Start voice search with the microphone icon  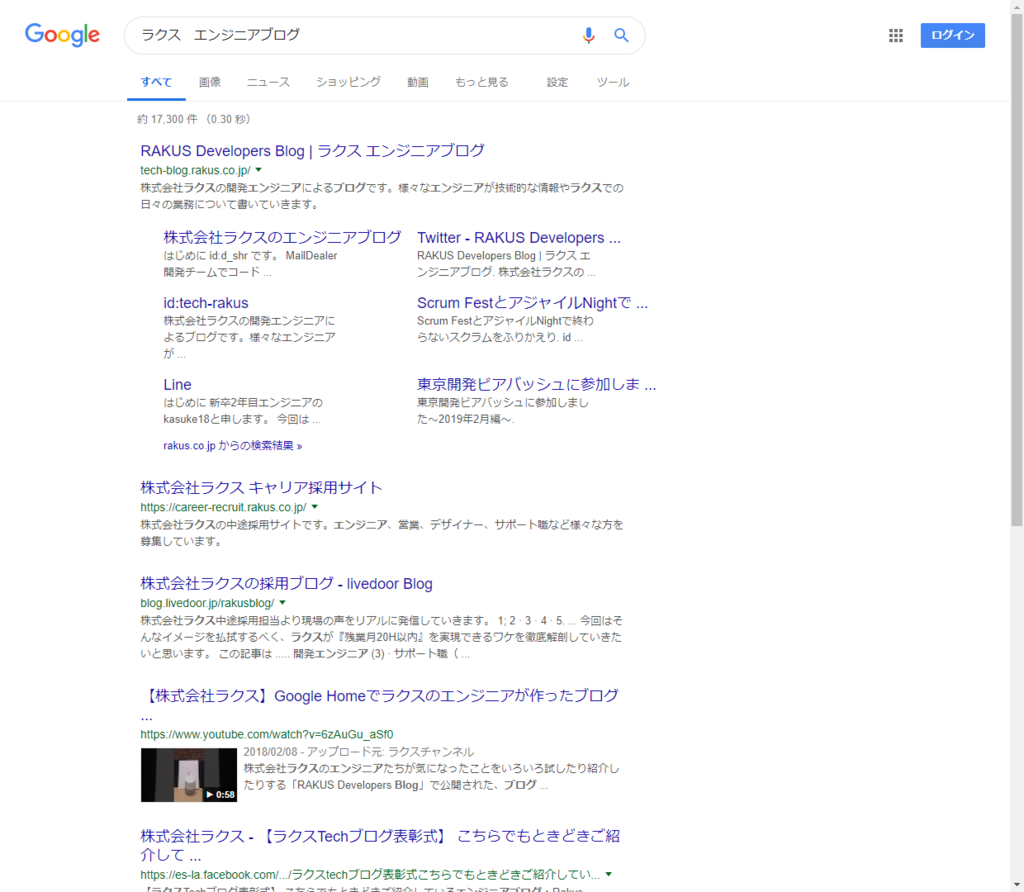pyautogui.click(x=588, y=35)
